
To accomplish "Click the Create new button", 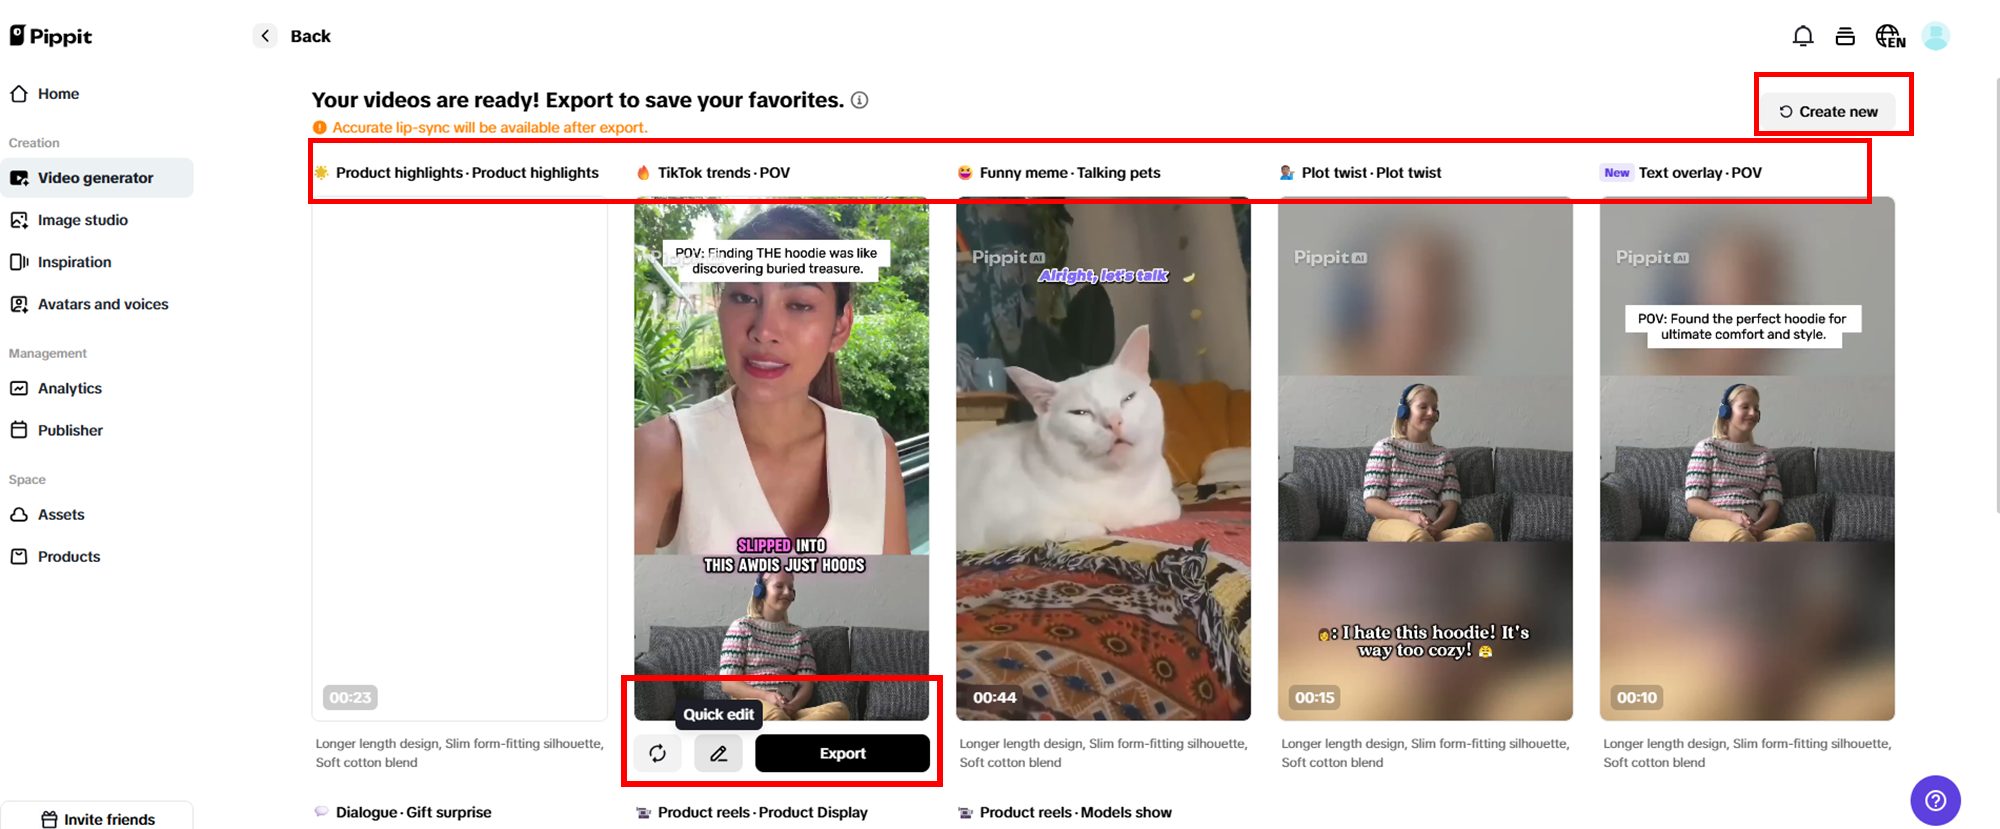I will pos(1828,111).
